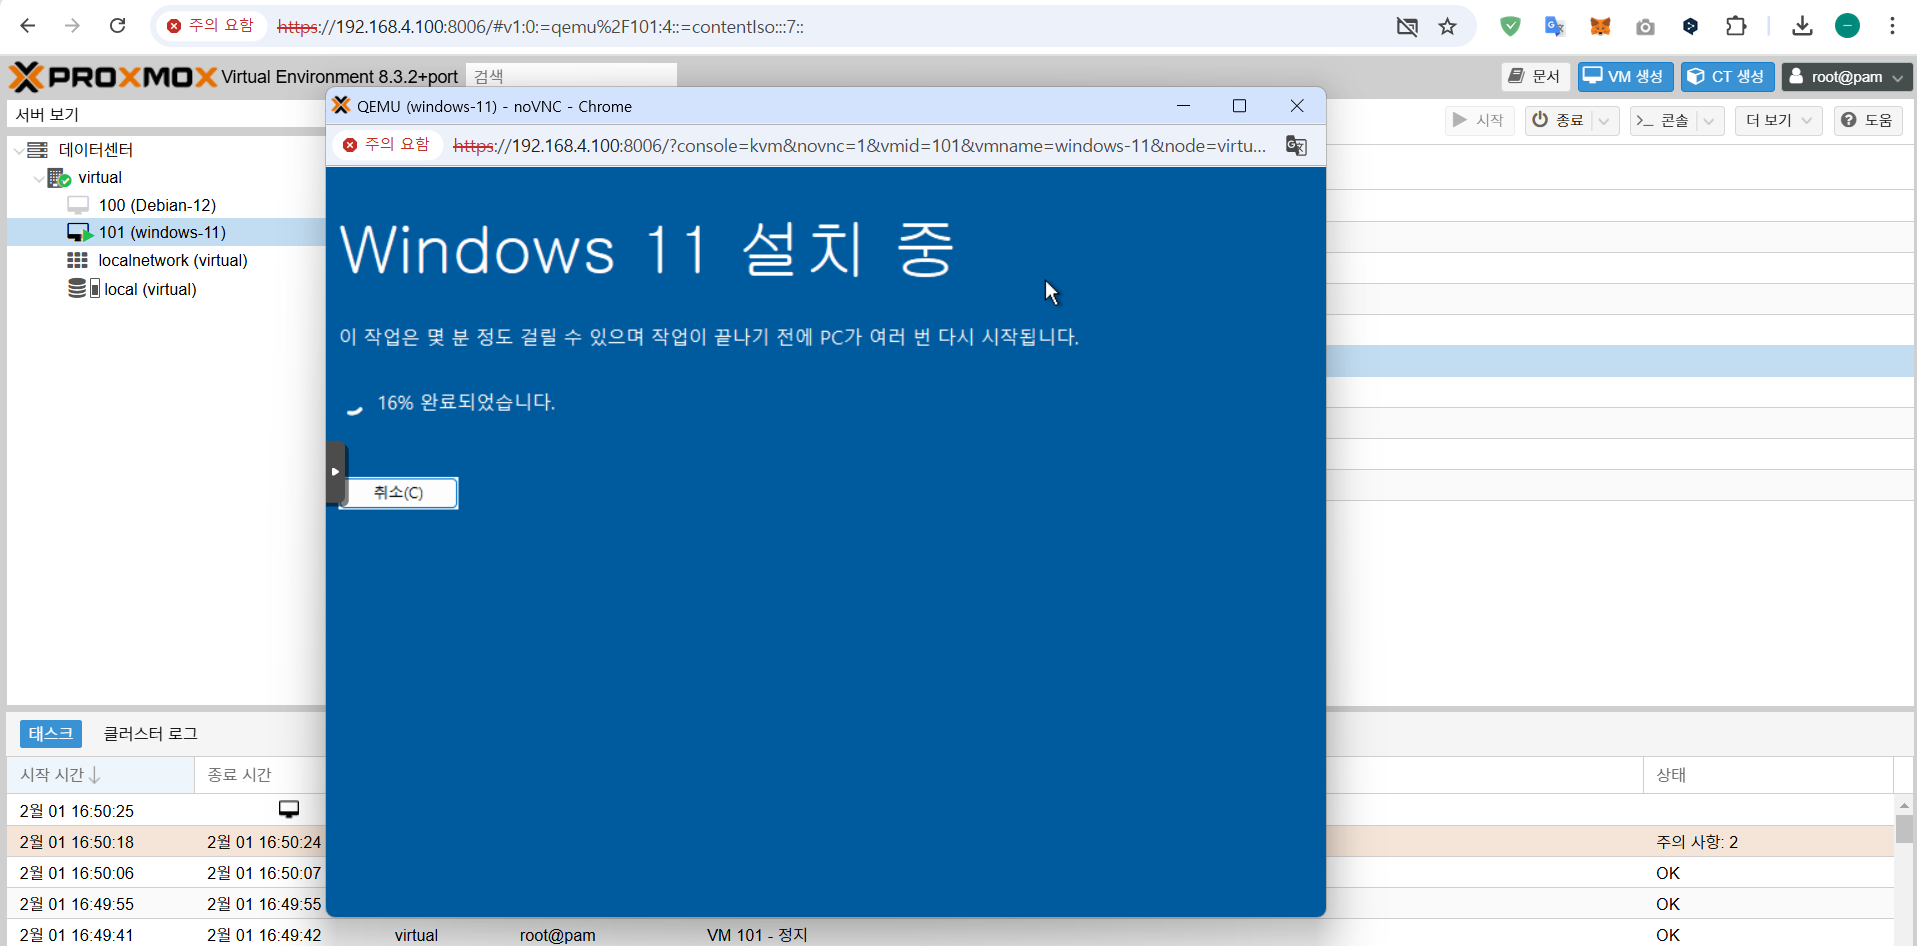Click the task log scrollbar thumb
The image size is (1917, 946).
[x=1905, y=829]
